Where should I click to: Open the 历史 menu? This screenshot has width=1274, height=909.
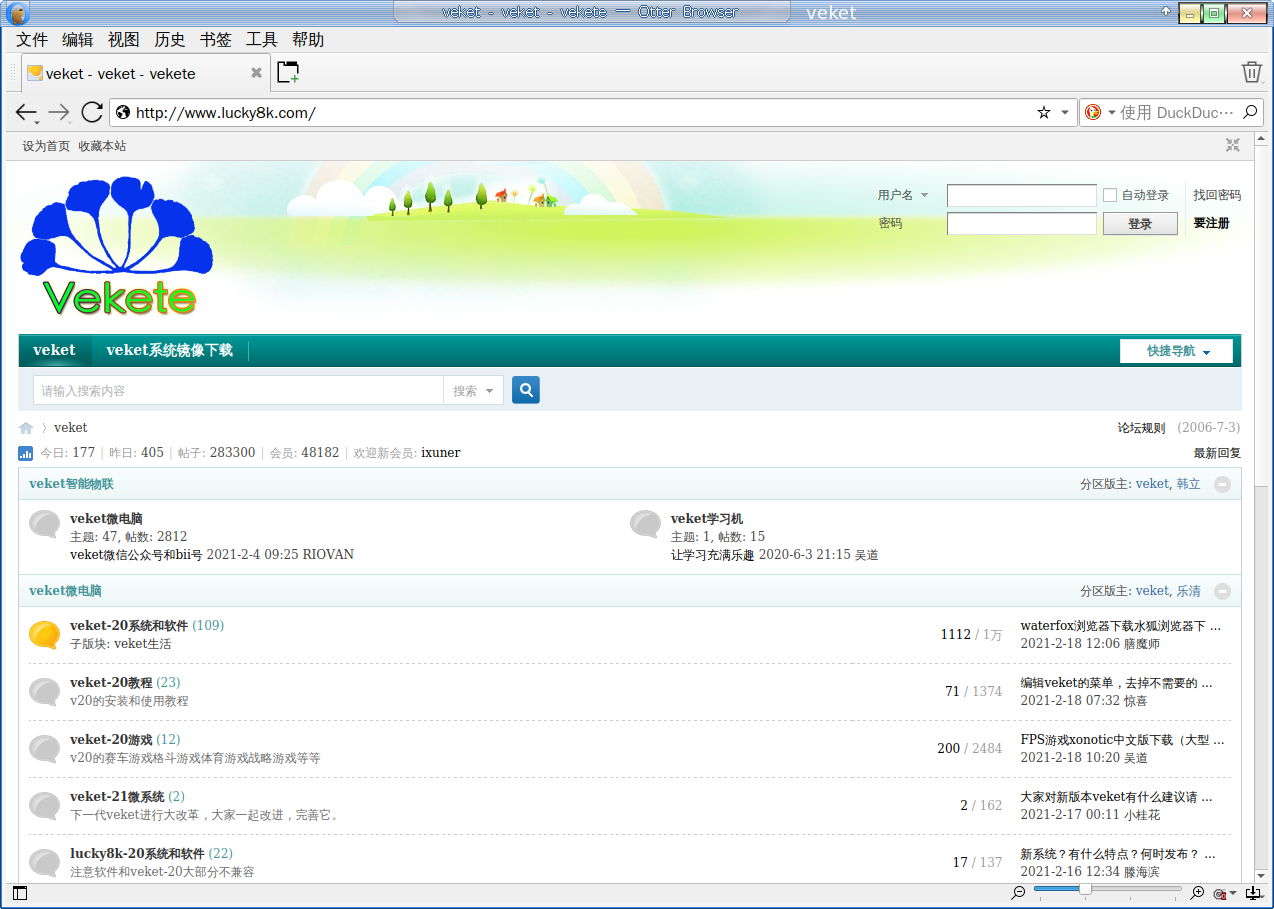tap(170, 40)
